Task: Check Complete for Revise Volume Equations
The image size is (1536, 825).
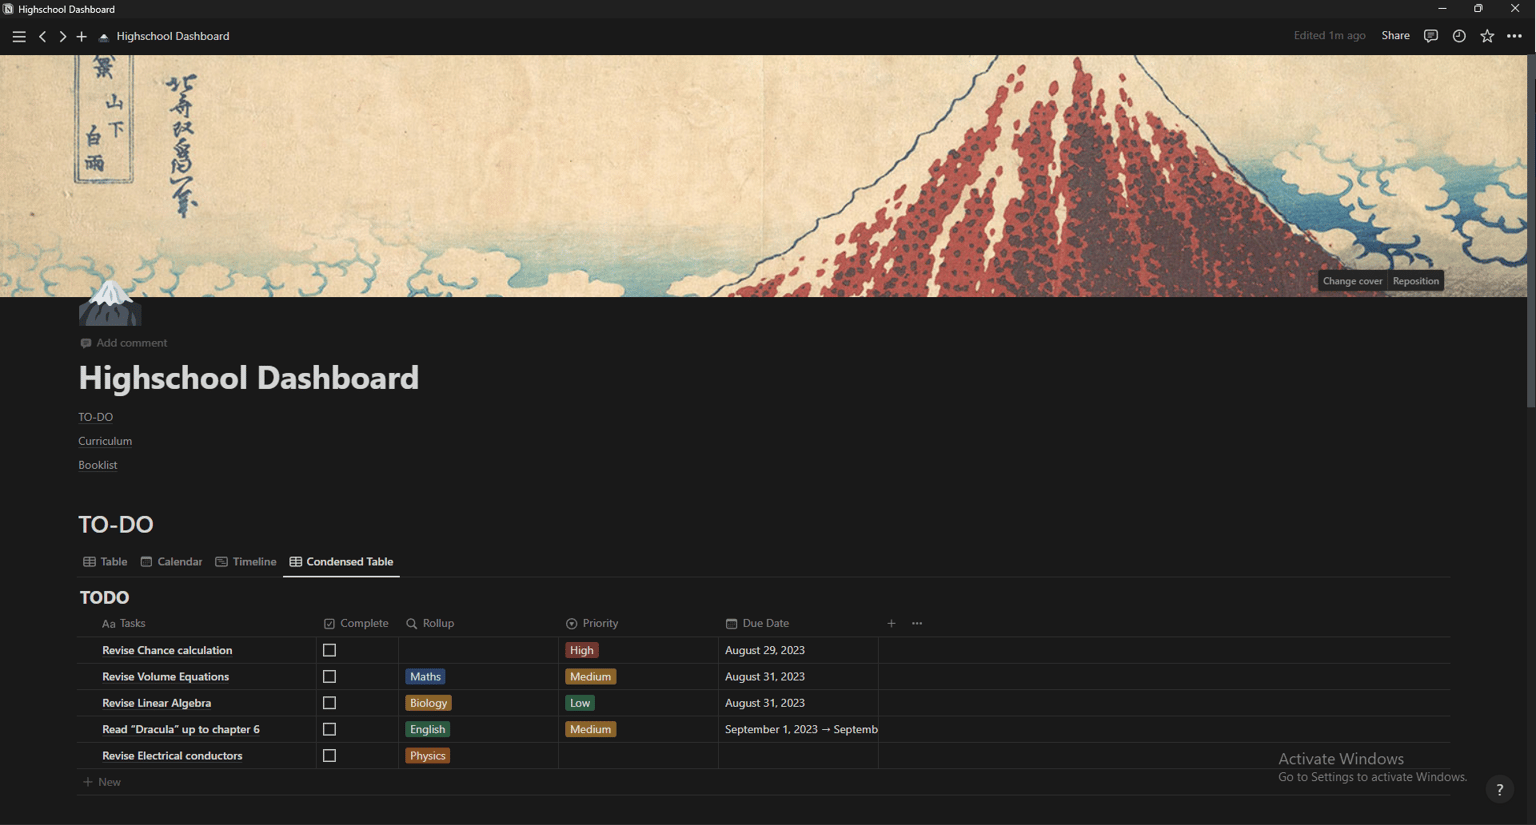Action: click(329, 677)
